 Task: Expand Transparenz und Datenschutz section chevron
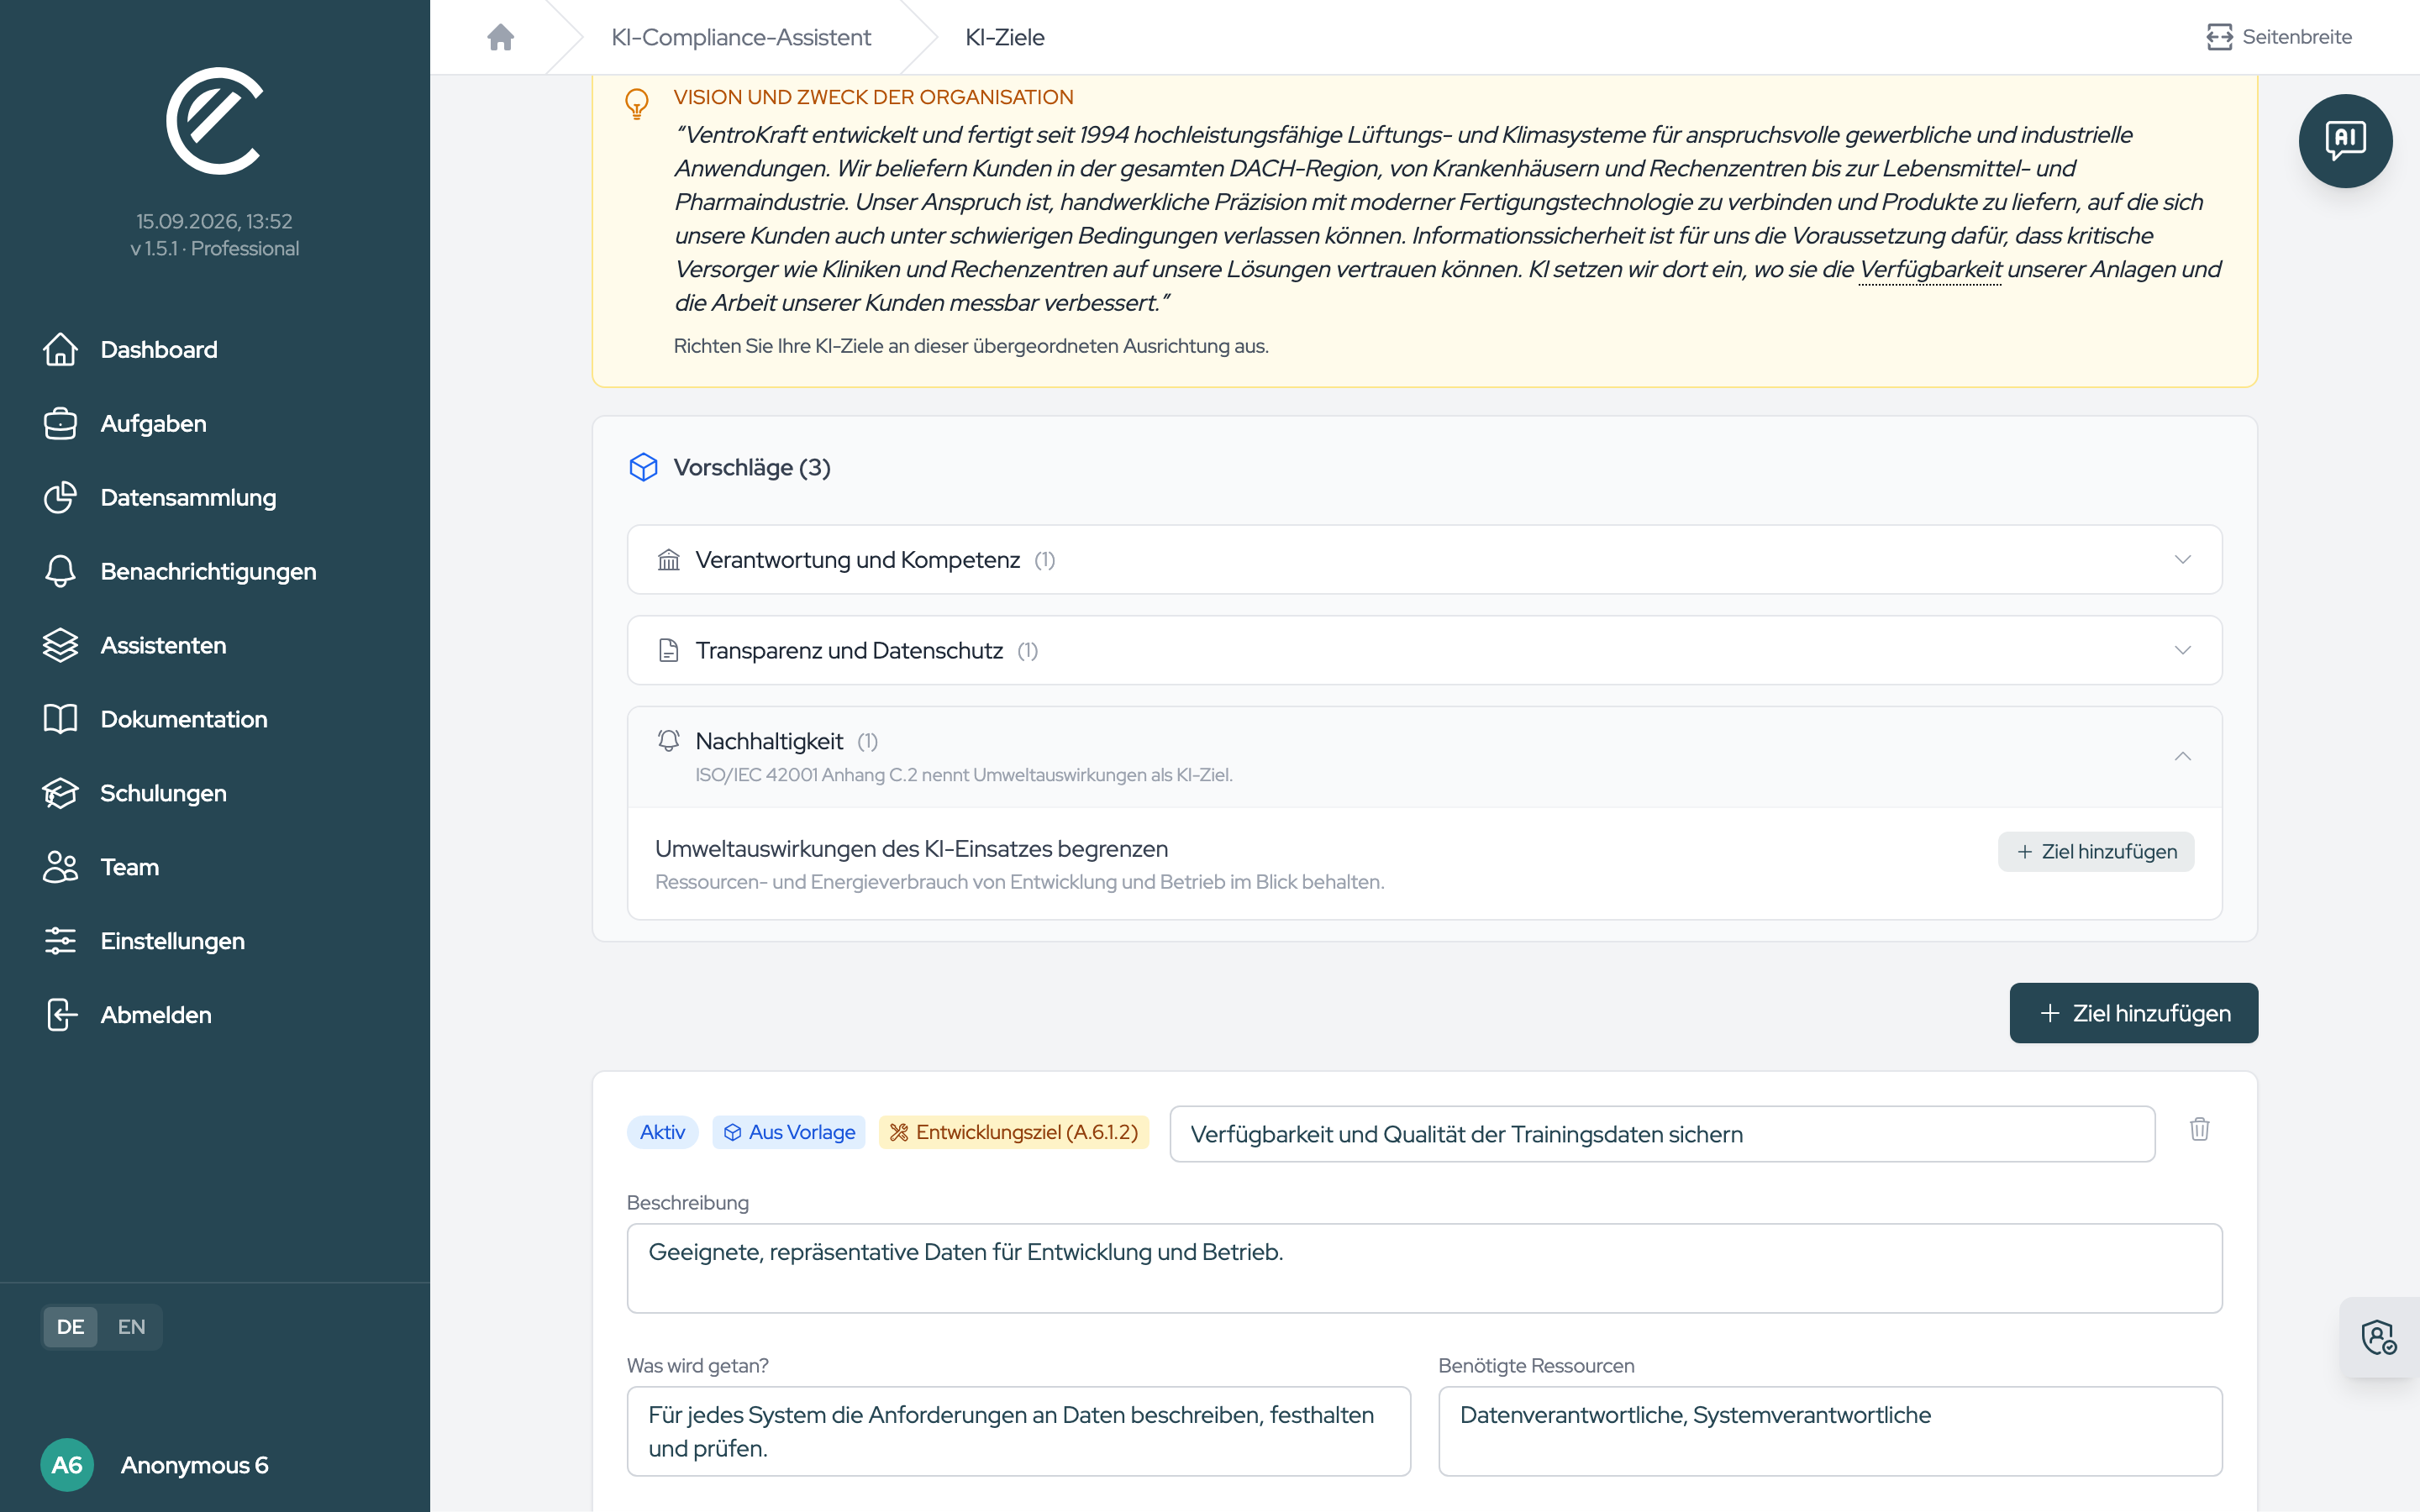[2182, 651]
